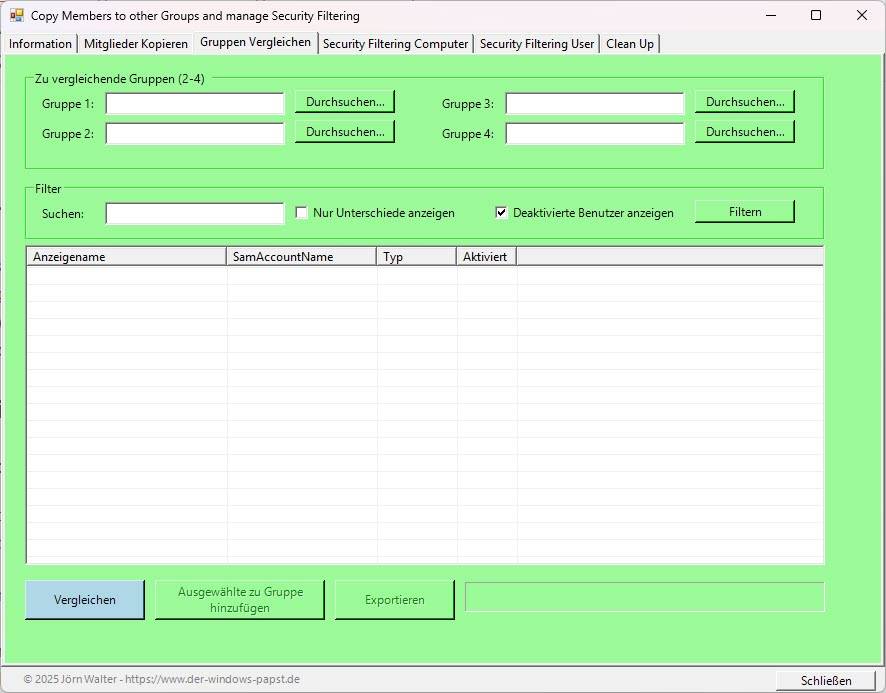The height and width of the screenshot is (693, 886).
Task: Browse for Gruppe 1 with Durchsuchen
Action: click(x=344, y=102)
